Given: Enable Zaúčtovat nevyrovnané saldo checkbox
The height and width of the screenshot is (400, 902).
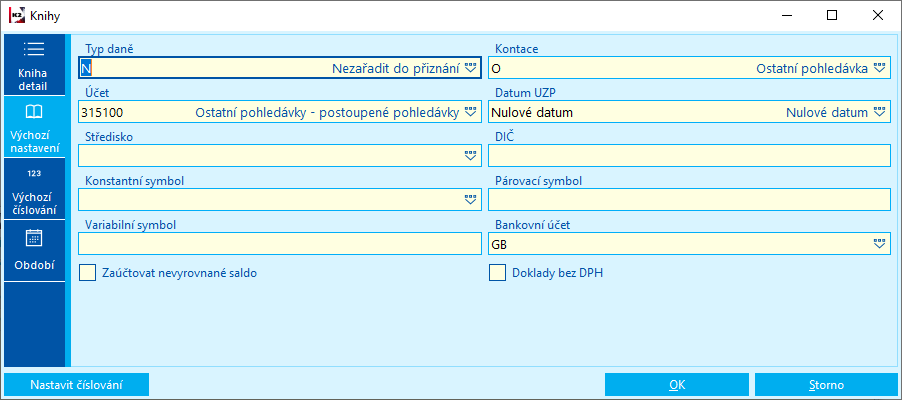Looking at the screenshot, I should click(x=87, y=273).
